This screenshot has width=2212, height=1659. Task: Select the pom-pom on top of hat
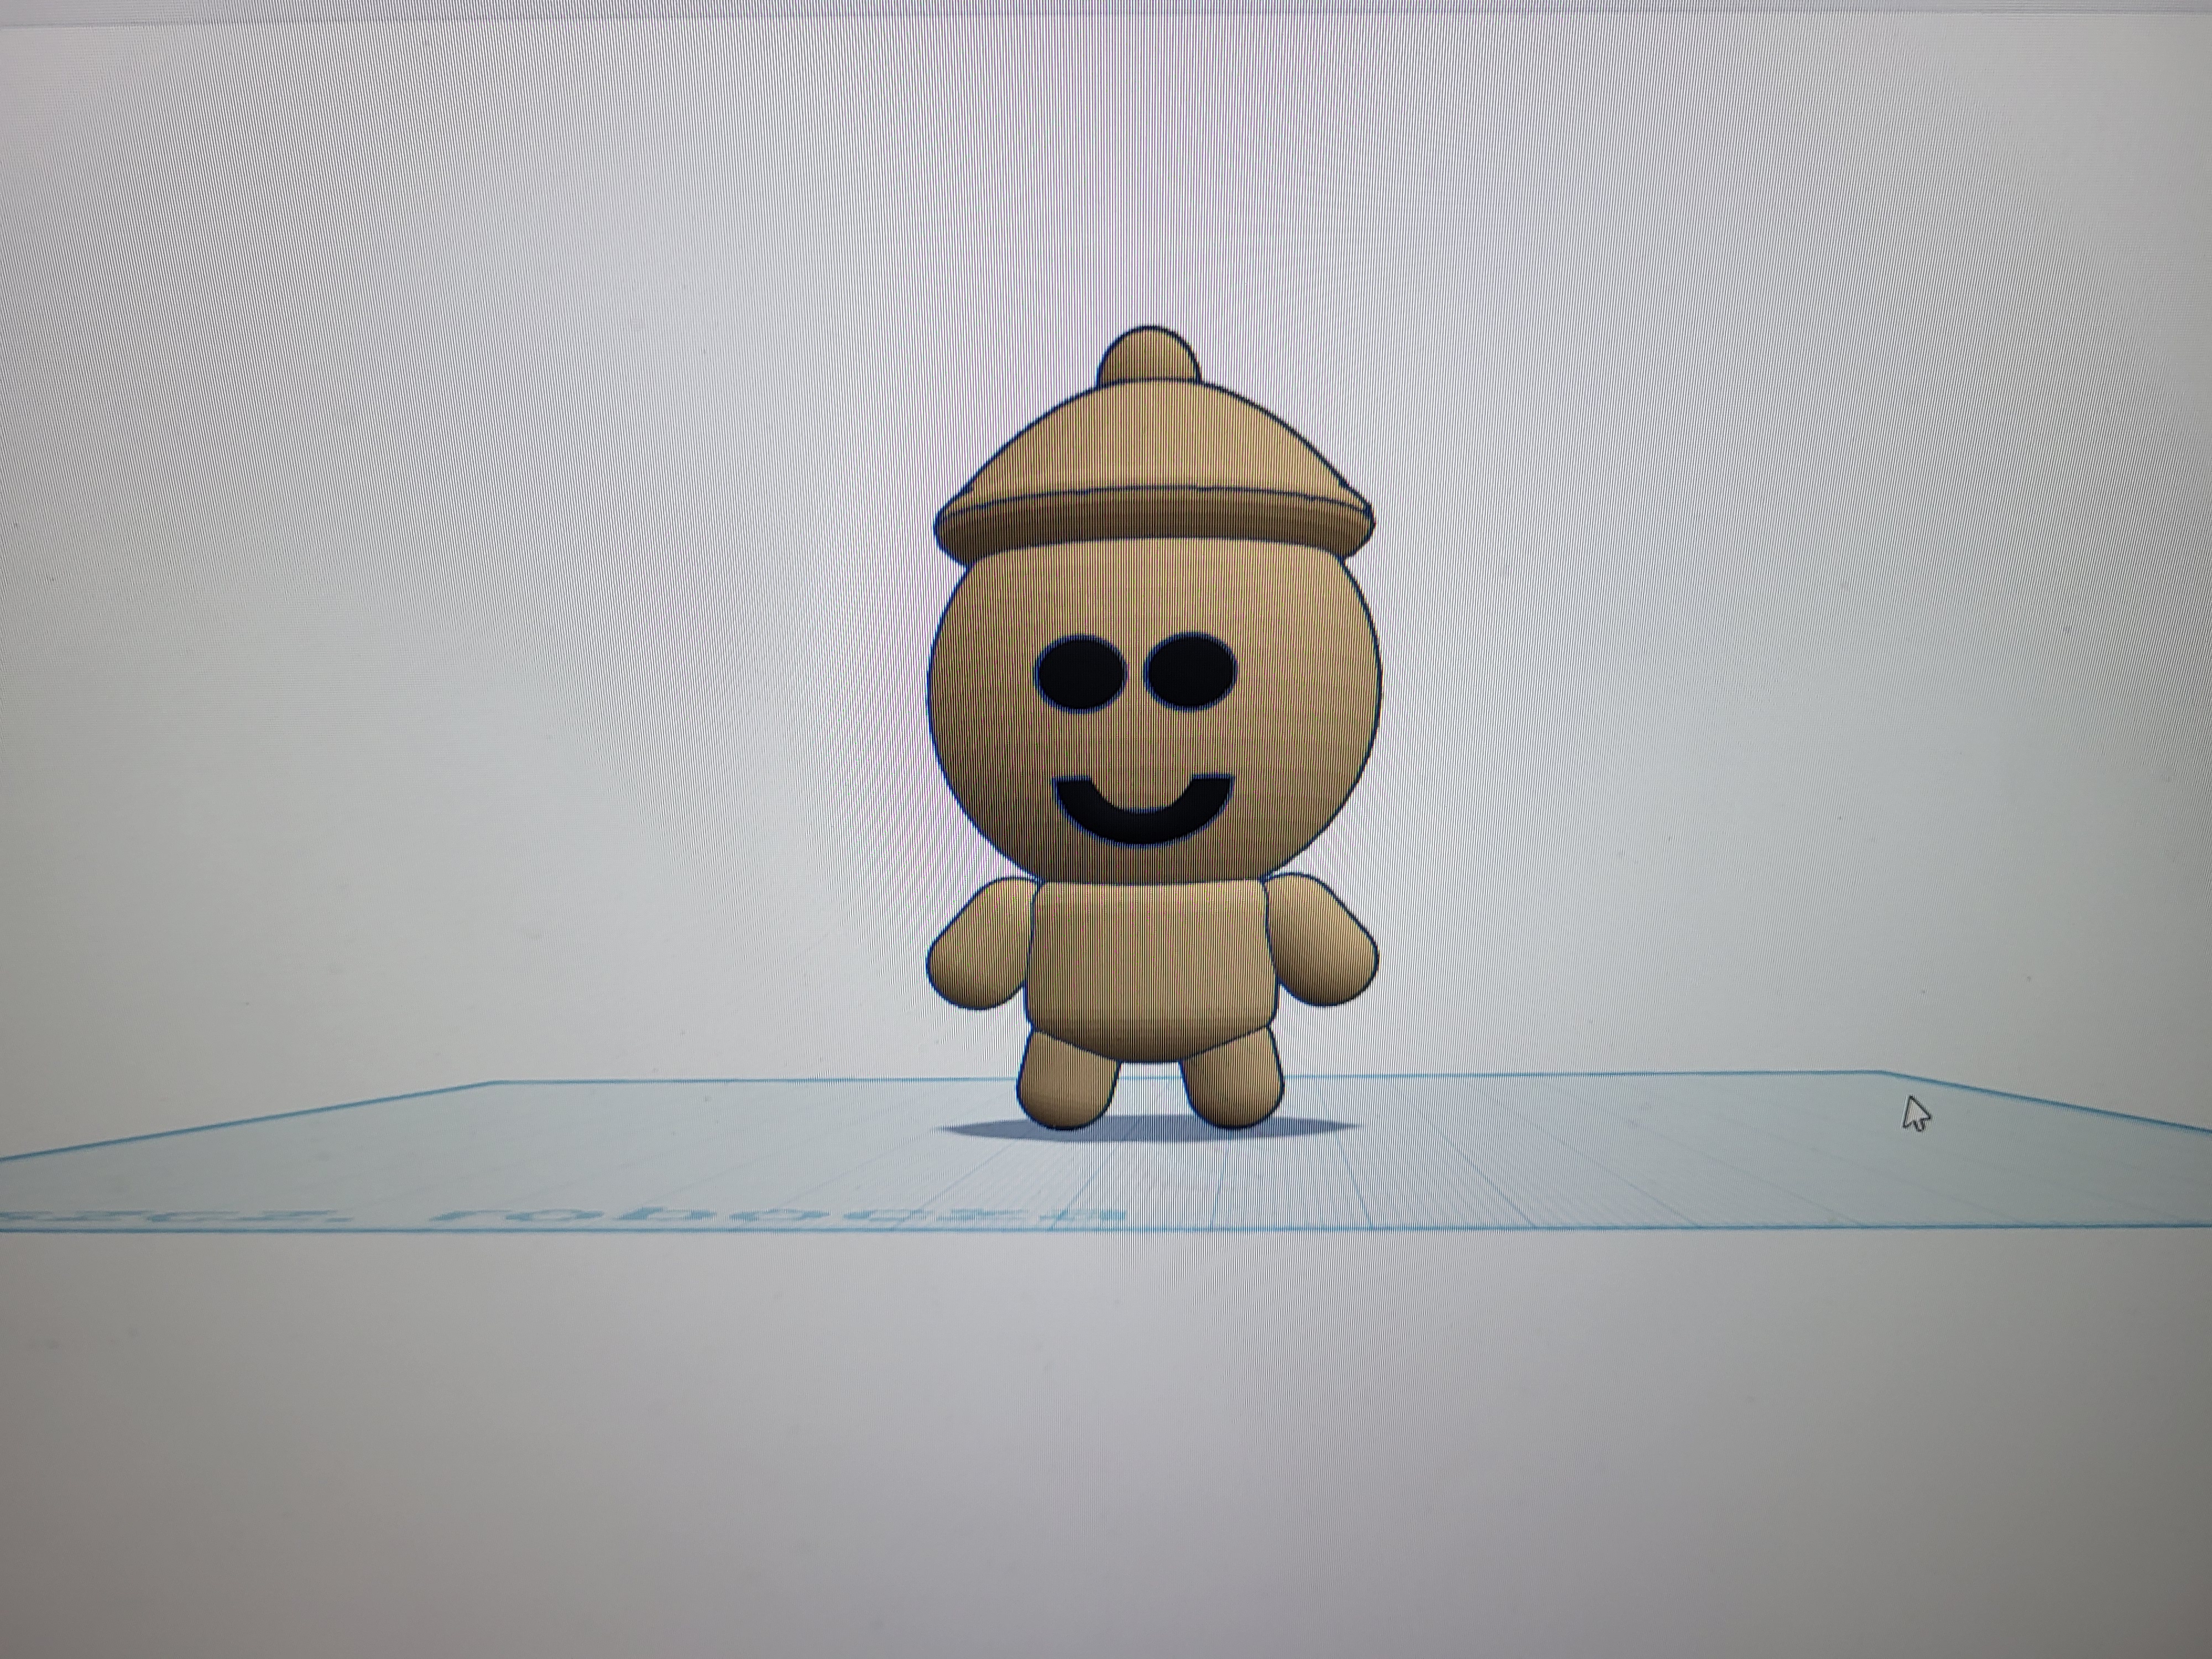(1148, 353)
